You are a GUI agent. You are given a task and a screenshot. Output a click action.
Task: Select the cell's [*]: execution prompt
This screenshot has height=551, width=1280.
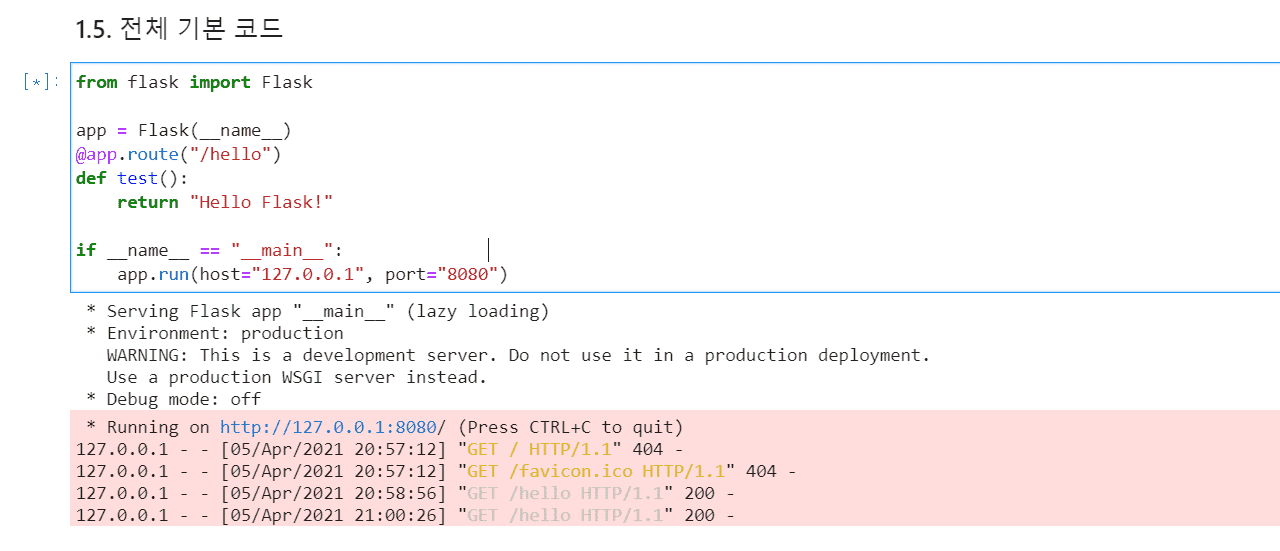(41, 82)
